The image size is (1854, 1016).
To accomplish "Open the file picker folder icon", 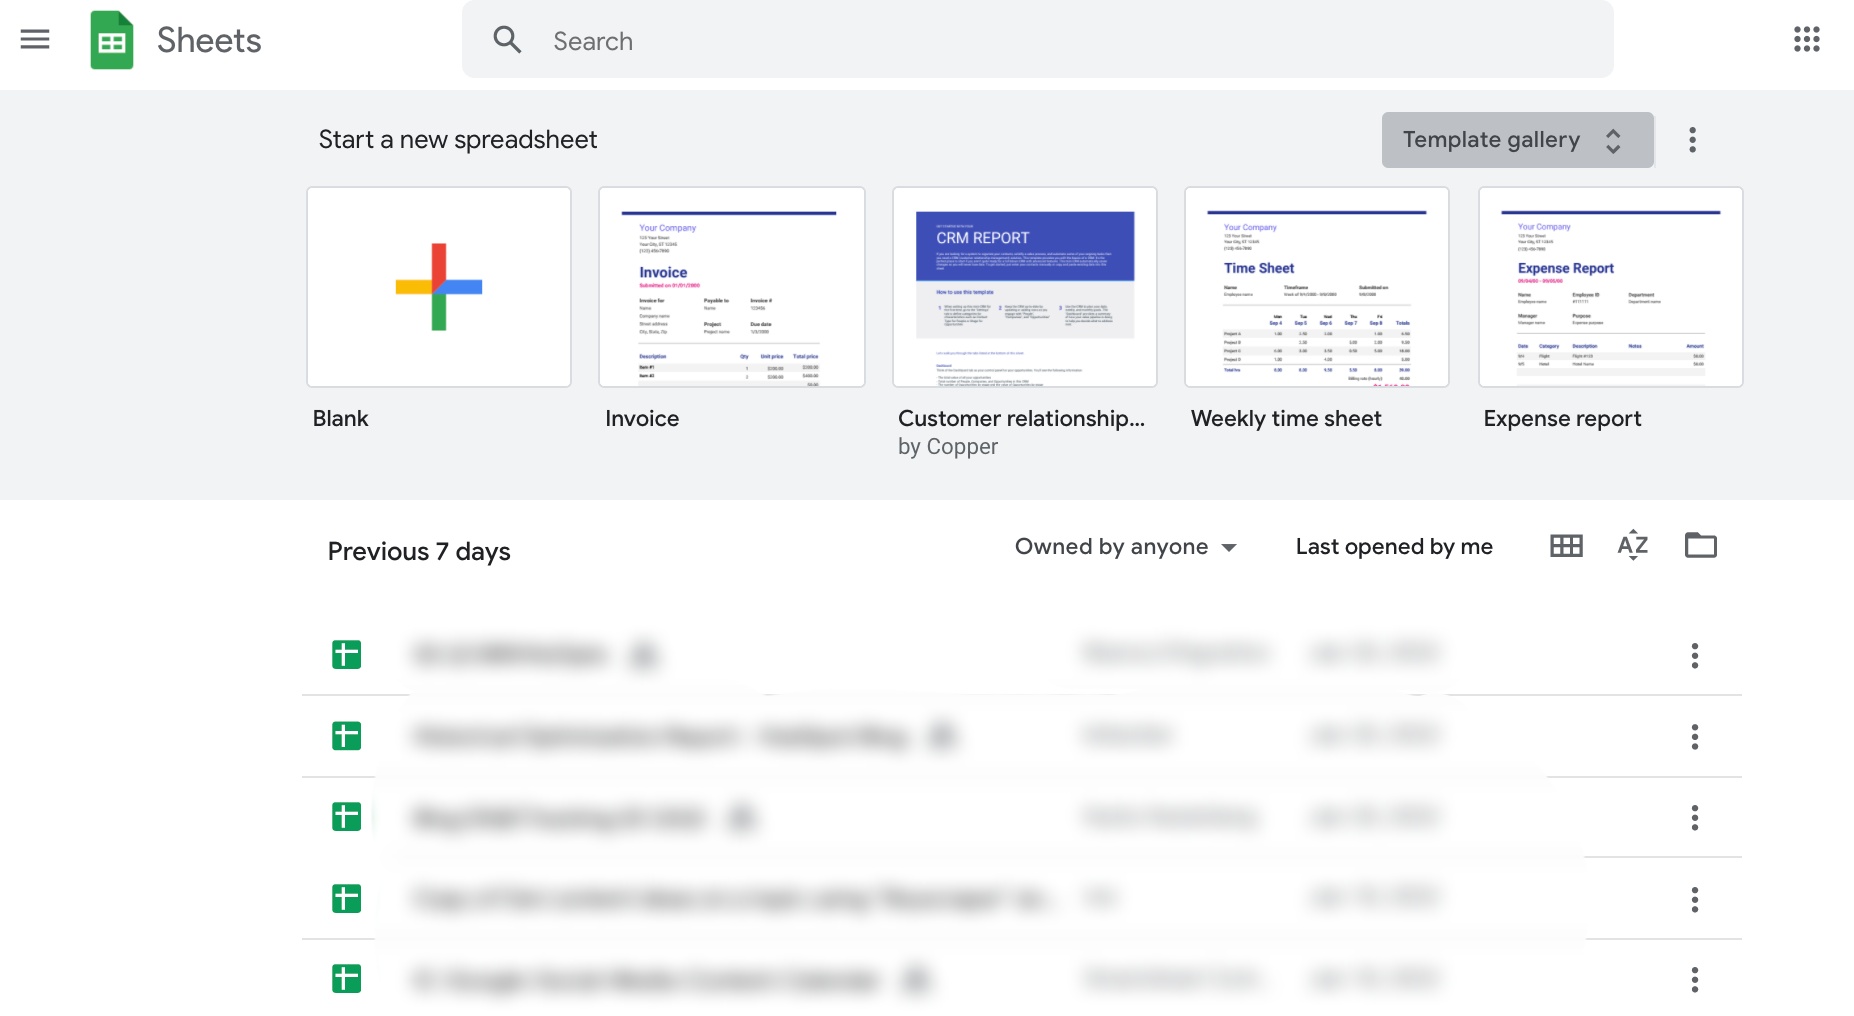I will (1700, 546).
